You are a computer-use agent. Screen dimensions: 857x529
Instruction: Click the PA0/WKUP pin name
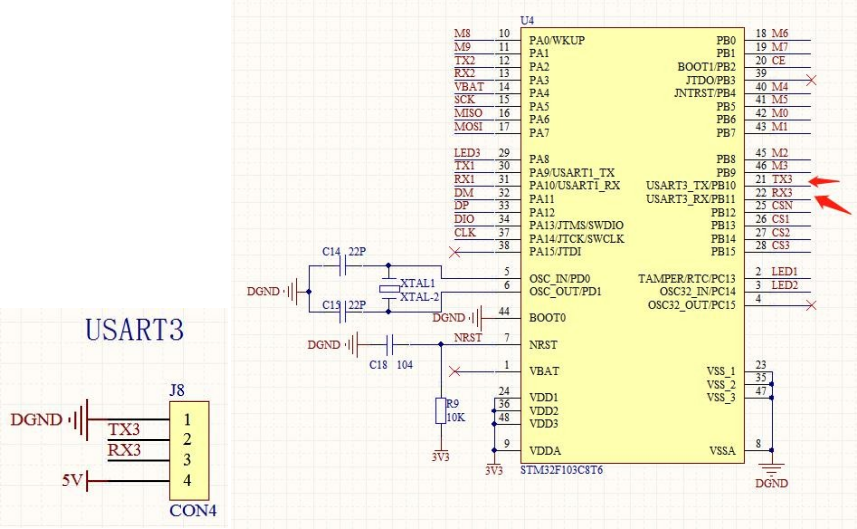pos(557,40)
